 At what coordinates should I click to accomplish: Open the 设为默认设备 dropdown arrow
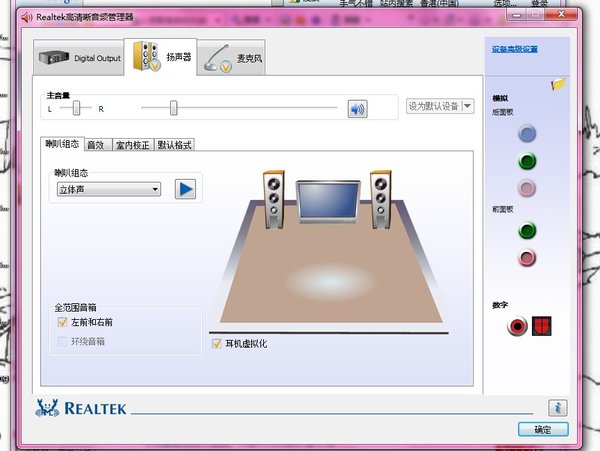click(x=468, y=106)
